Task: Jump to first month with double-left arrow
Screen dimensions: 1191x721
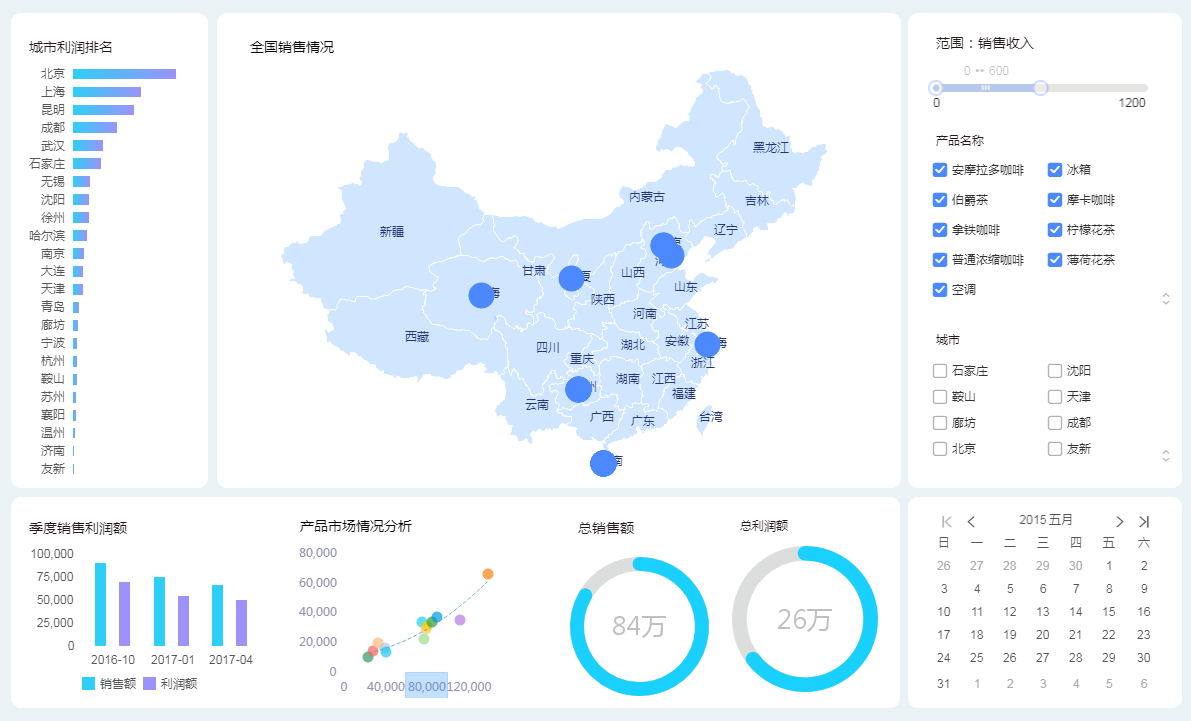Action: pyautogui.click(x=946, y=521)
